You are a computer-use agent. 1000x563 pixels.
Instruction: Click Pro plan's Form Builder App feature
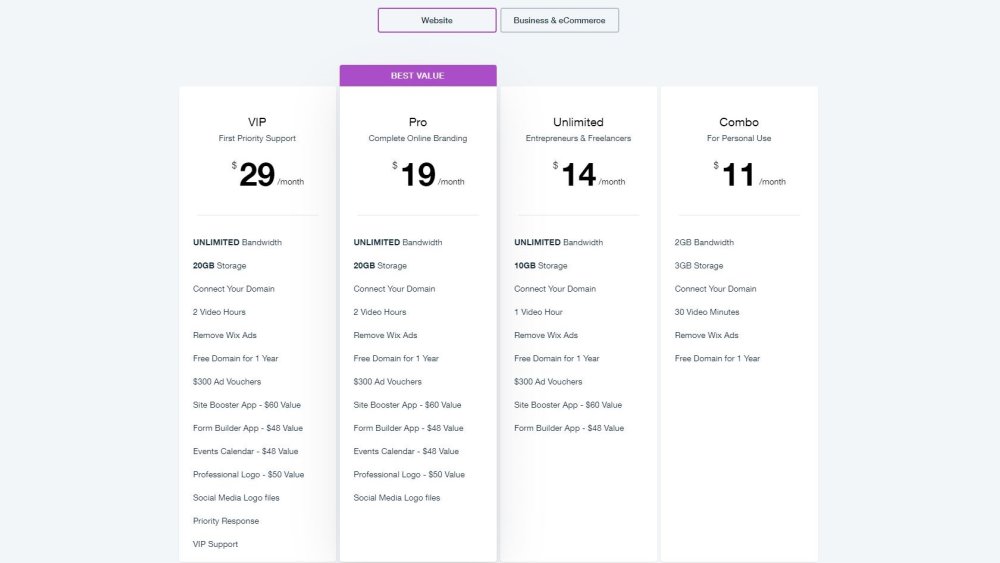pos(409,428)
